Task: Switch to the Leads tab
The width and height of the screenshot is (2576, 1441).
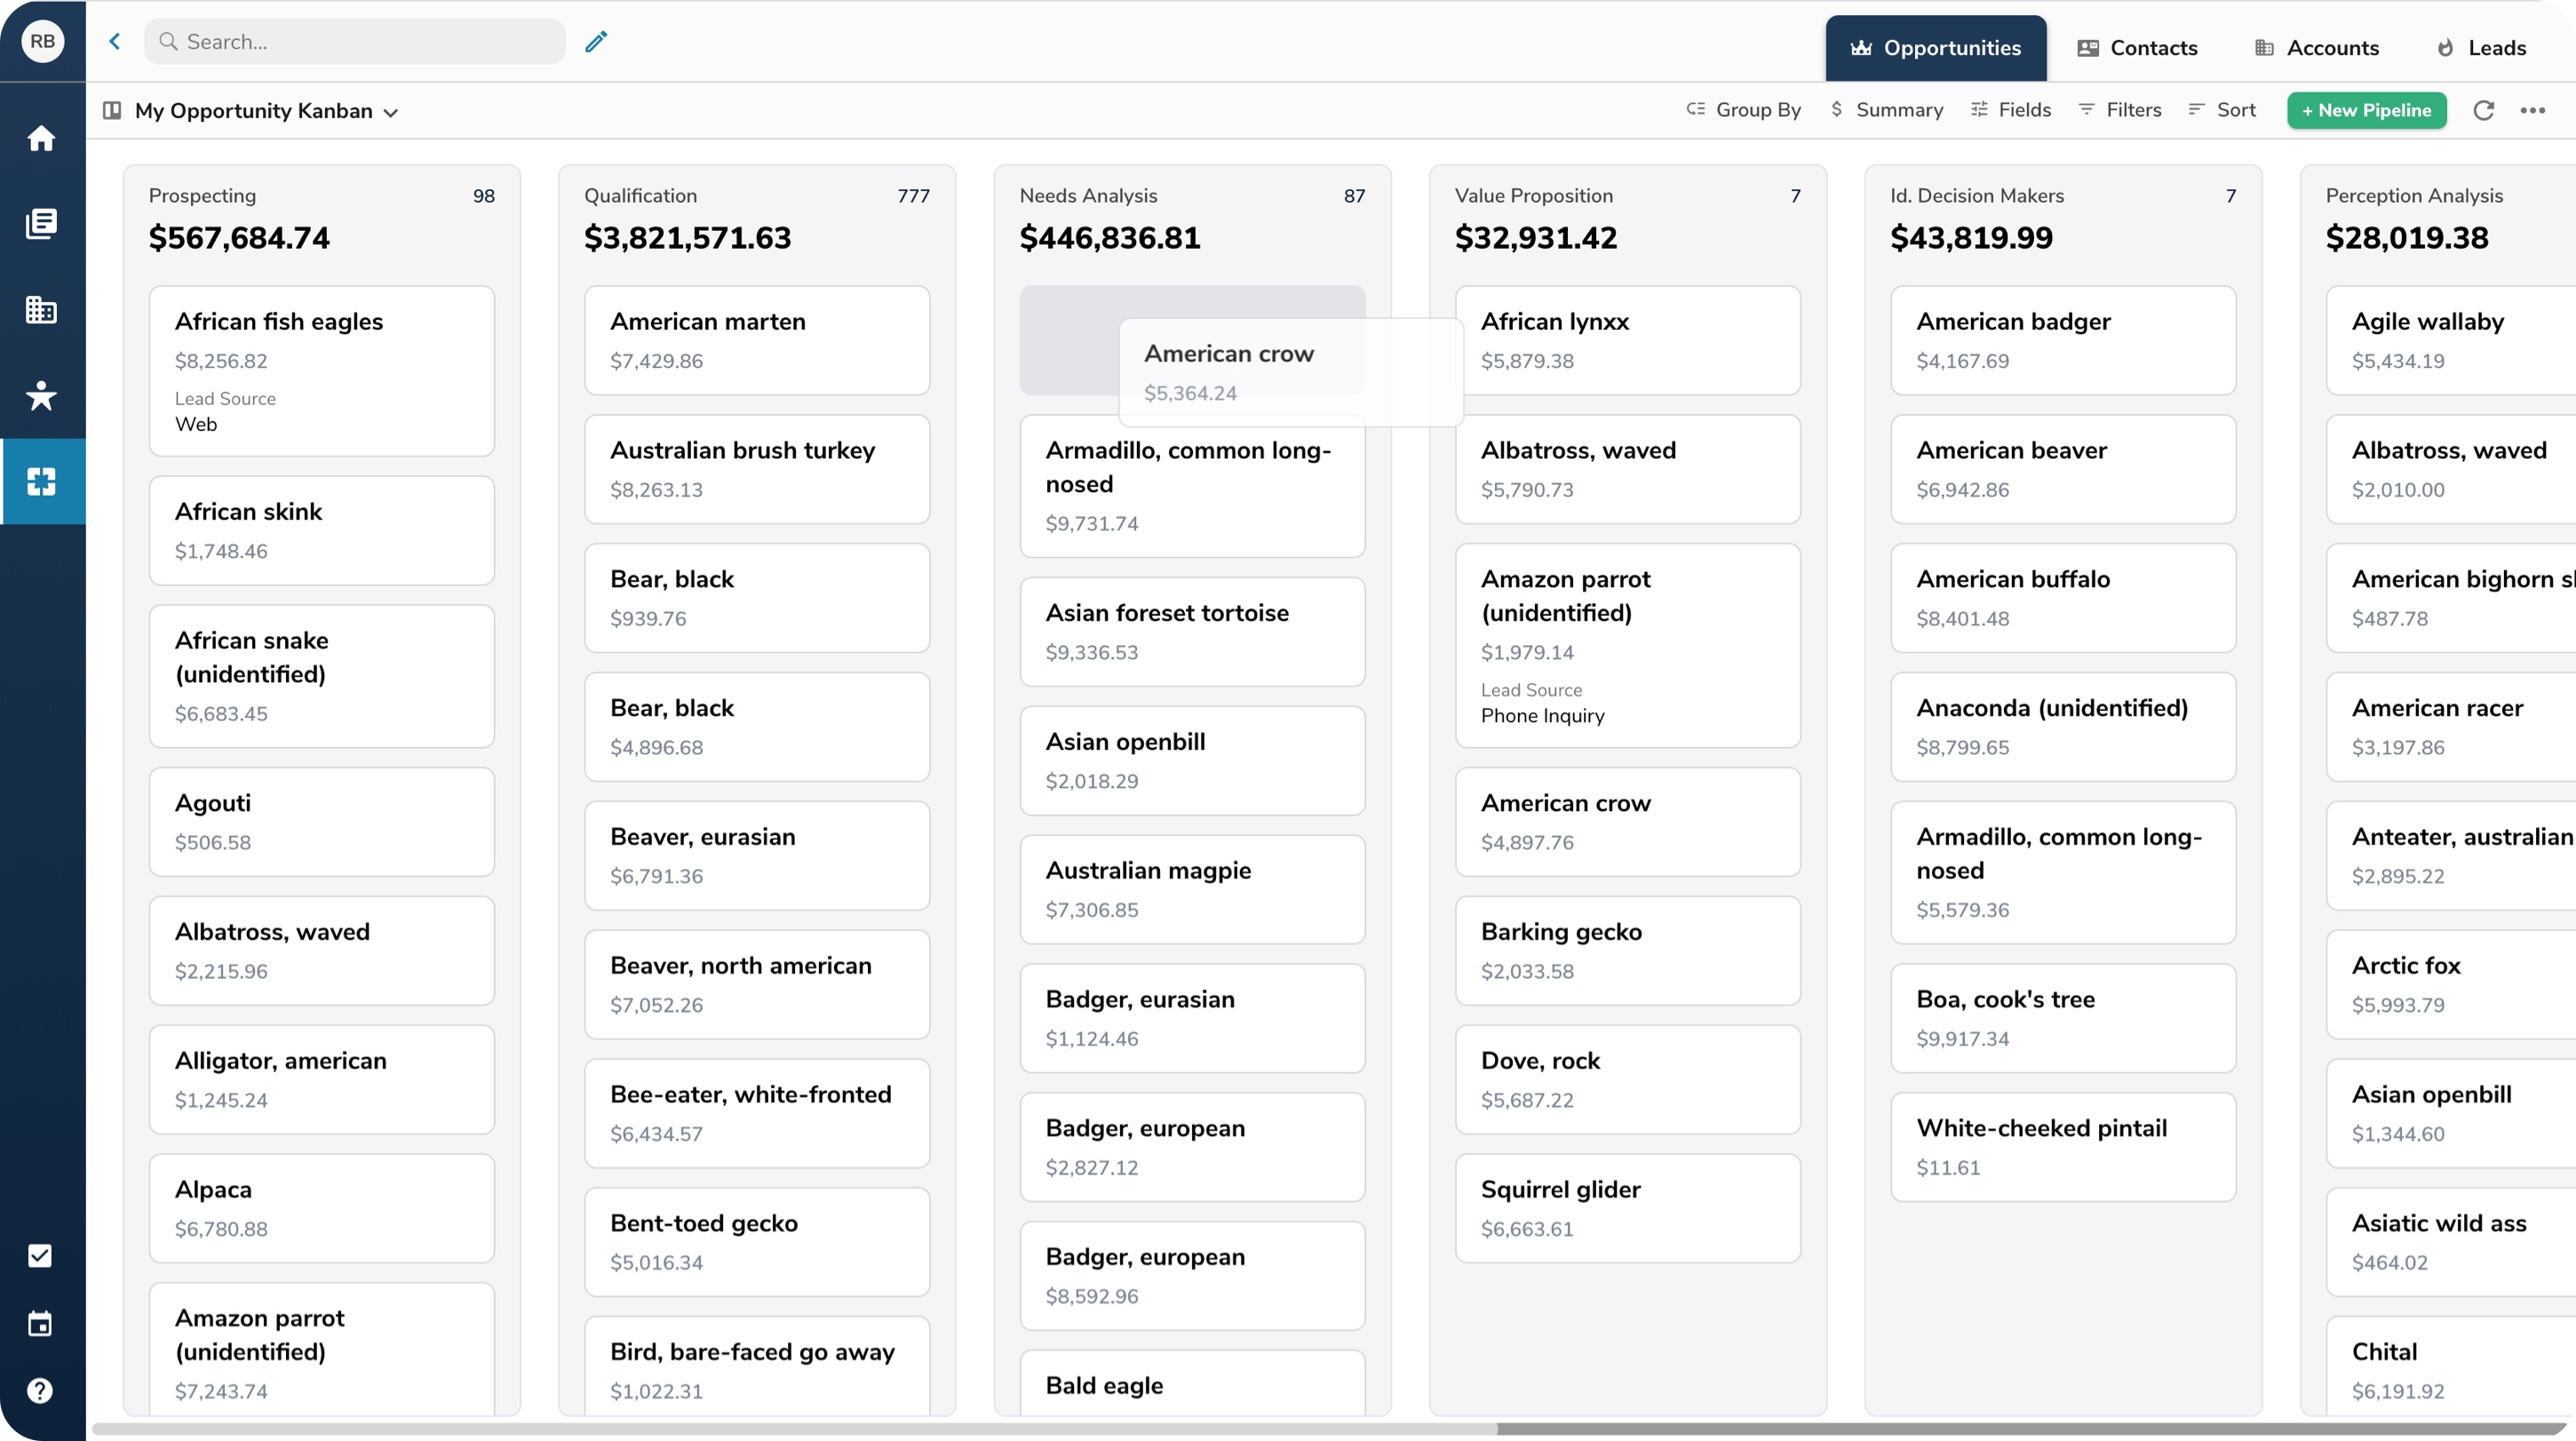Action: pos(2481,48)
